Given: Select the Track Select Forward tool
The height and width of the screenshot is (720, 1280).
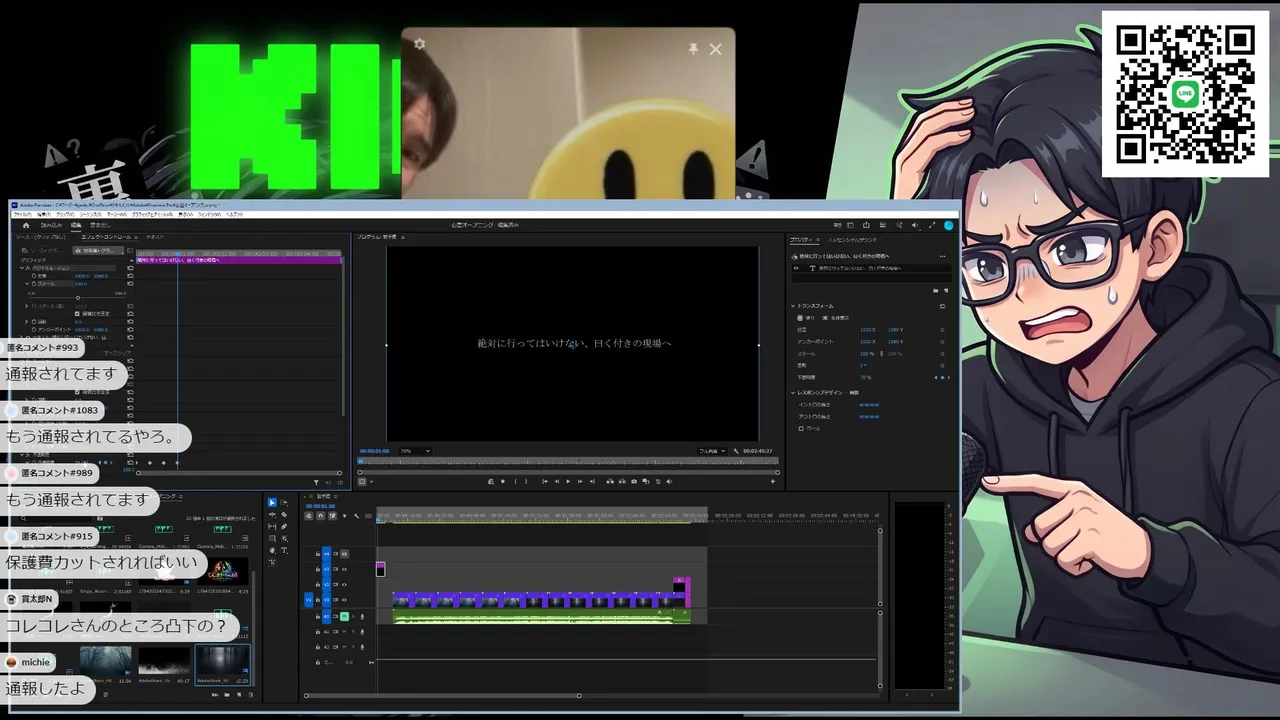Looking at the screenshot, I should (x=284, y=502).
